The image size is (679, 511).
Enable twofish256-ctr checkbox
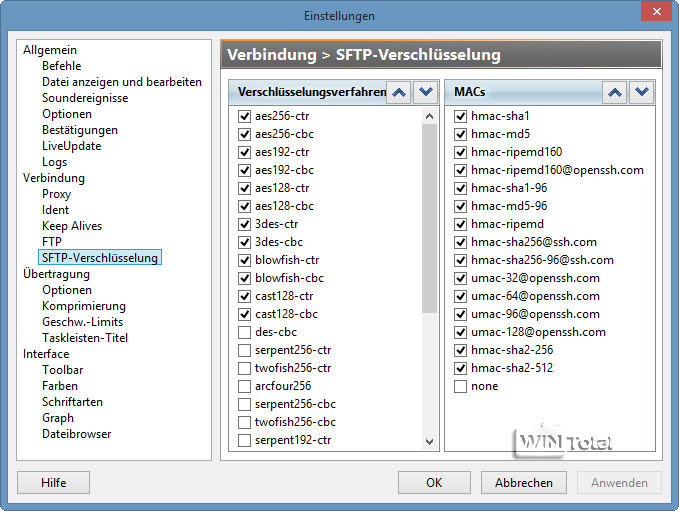244,368
